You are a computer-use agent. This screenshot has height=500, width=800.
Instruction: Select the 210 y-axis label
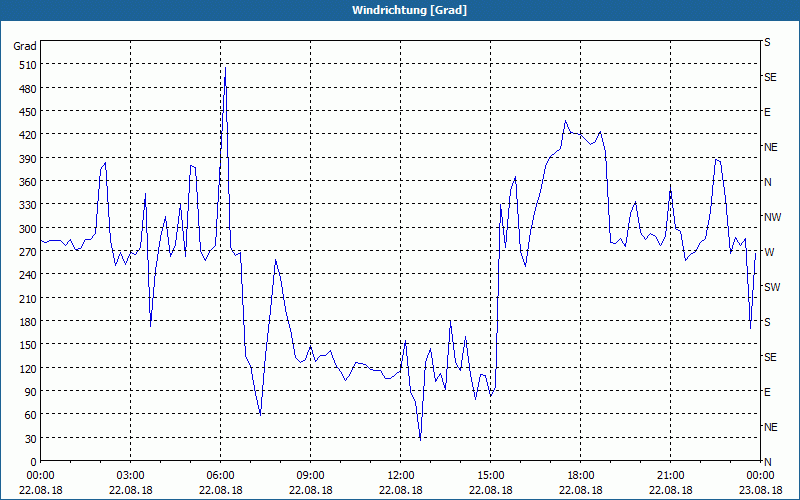click(x=28, y=298)
